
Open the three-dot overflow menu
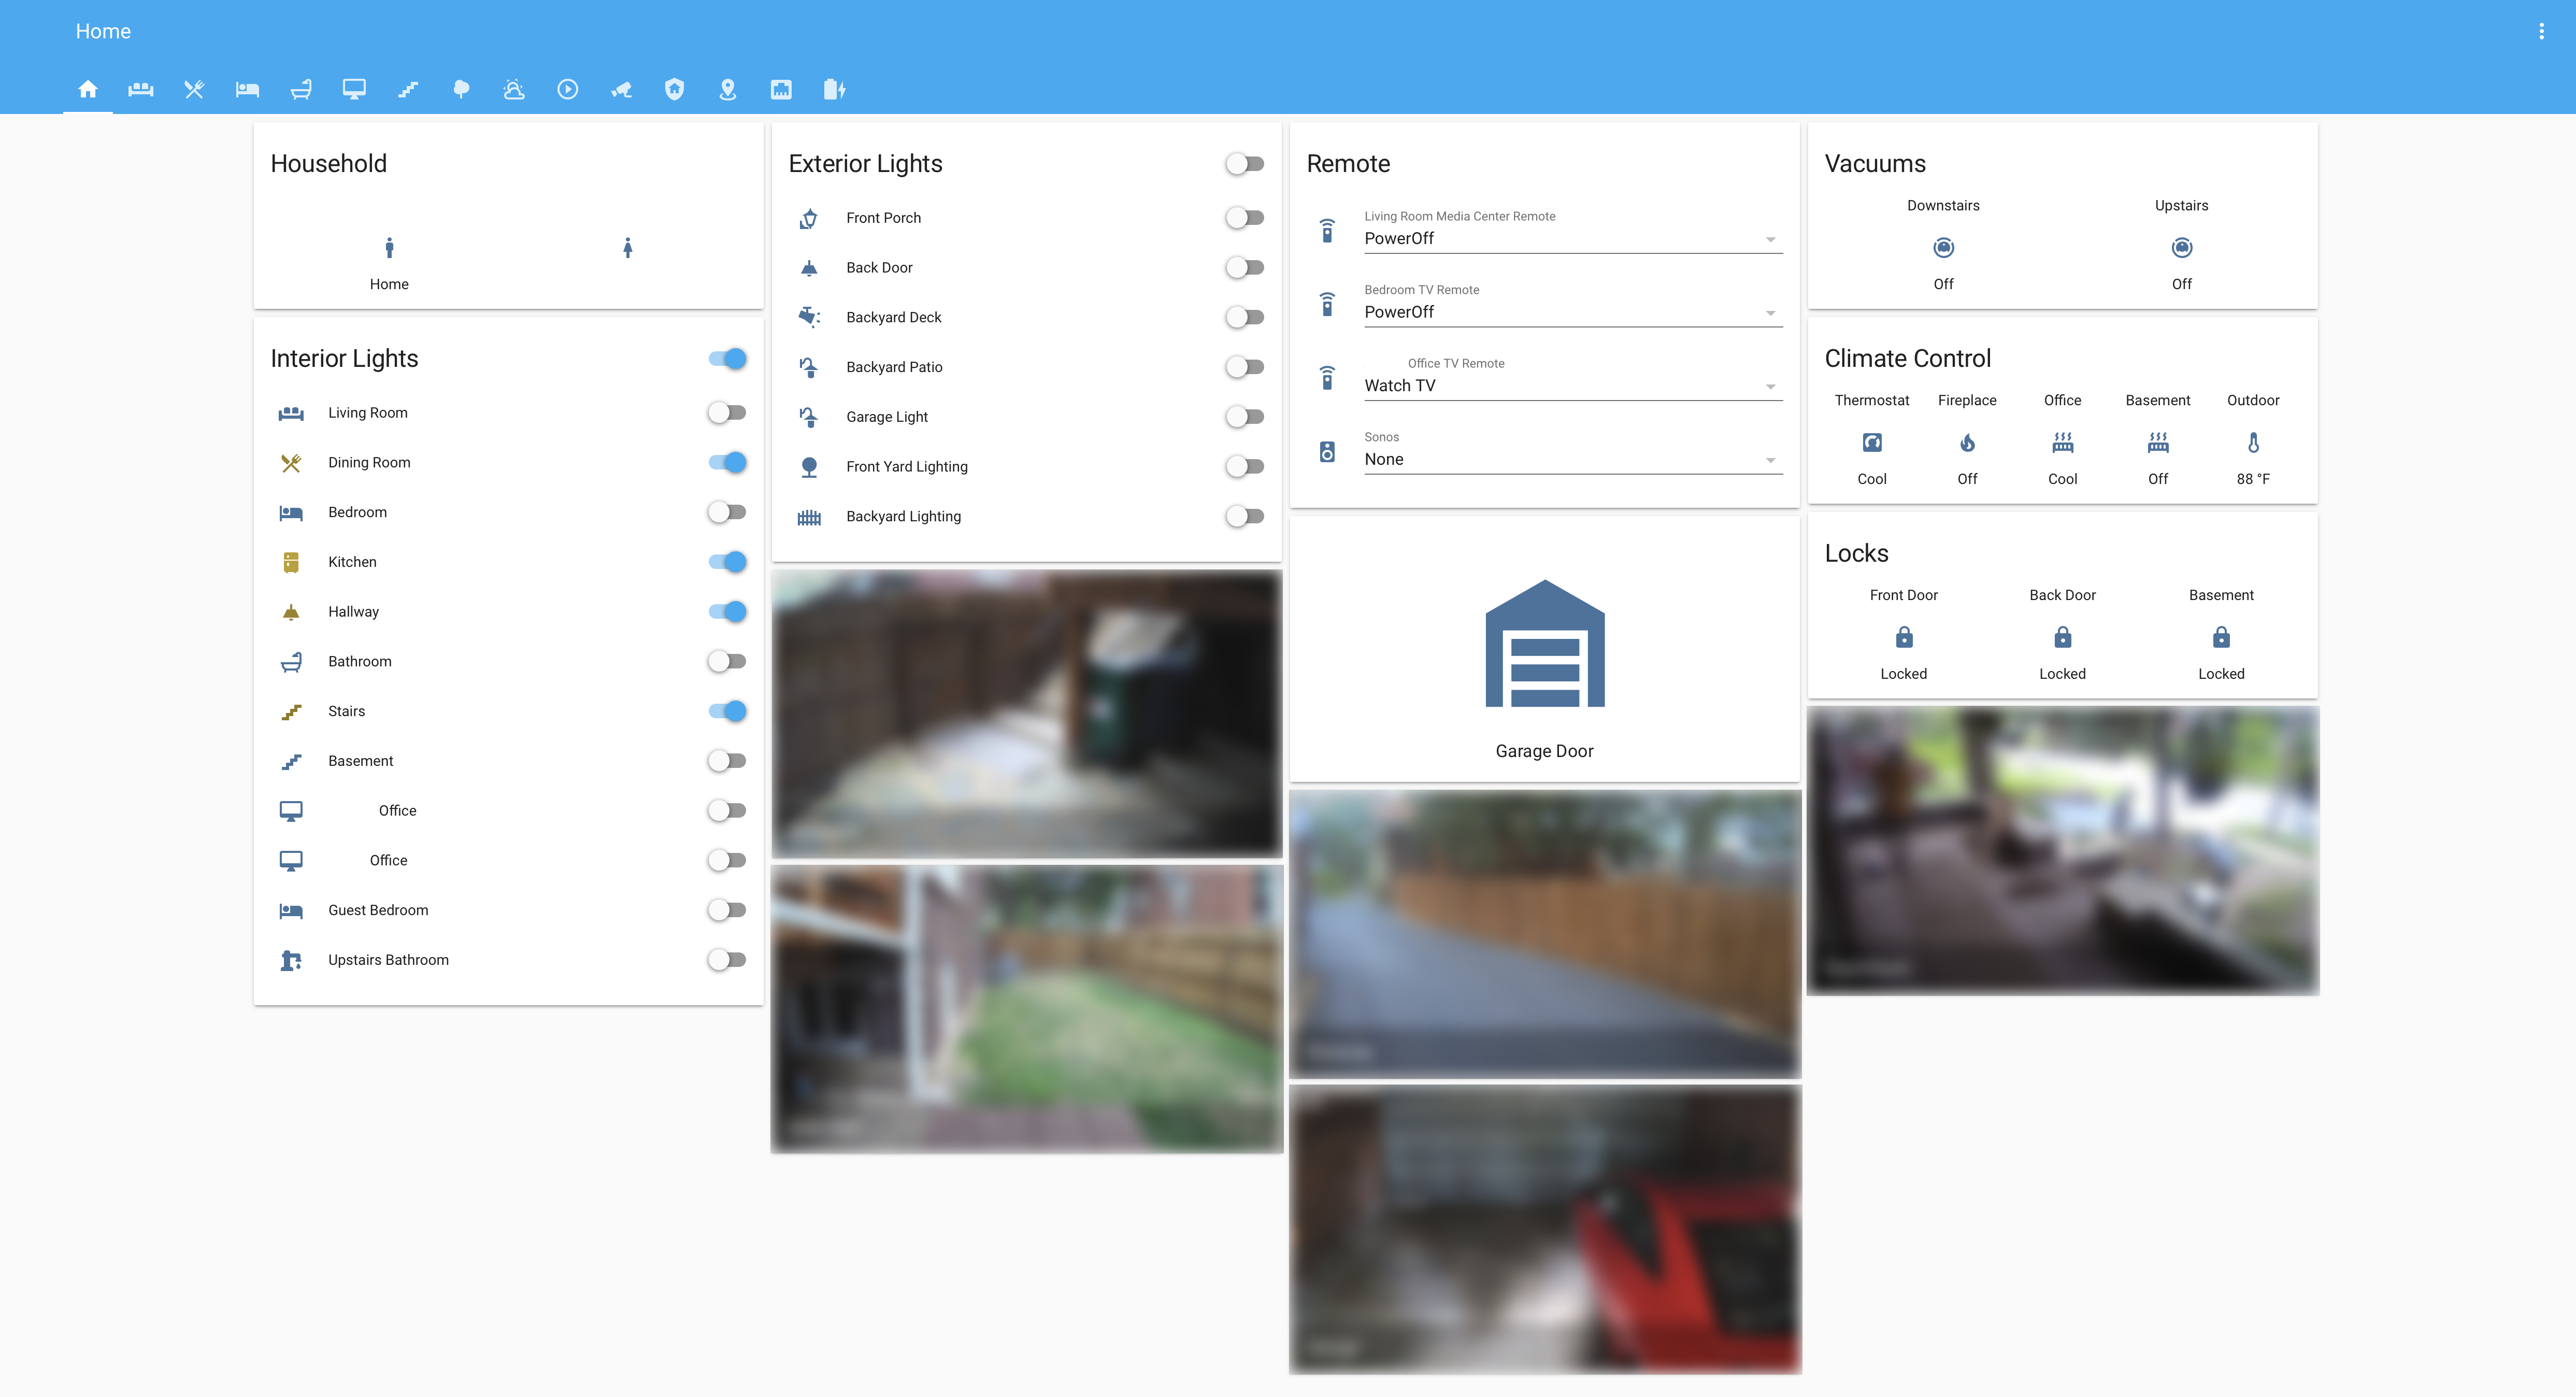2541,31
